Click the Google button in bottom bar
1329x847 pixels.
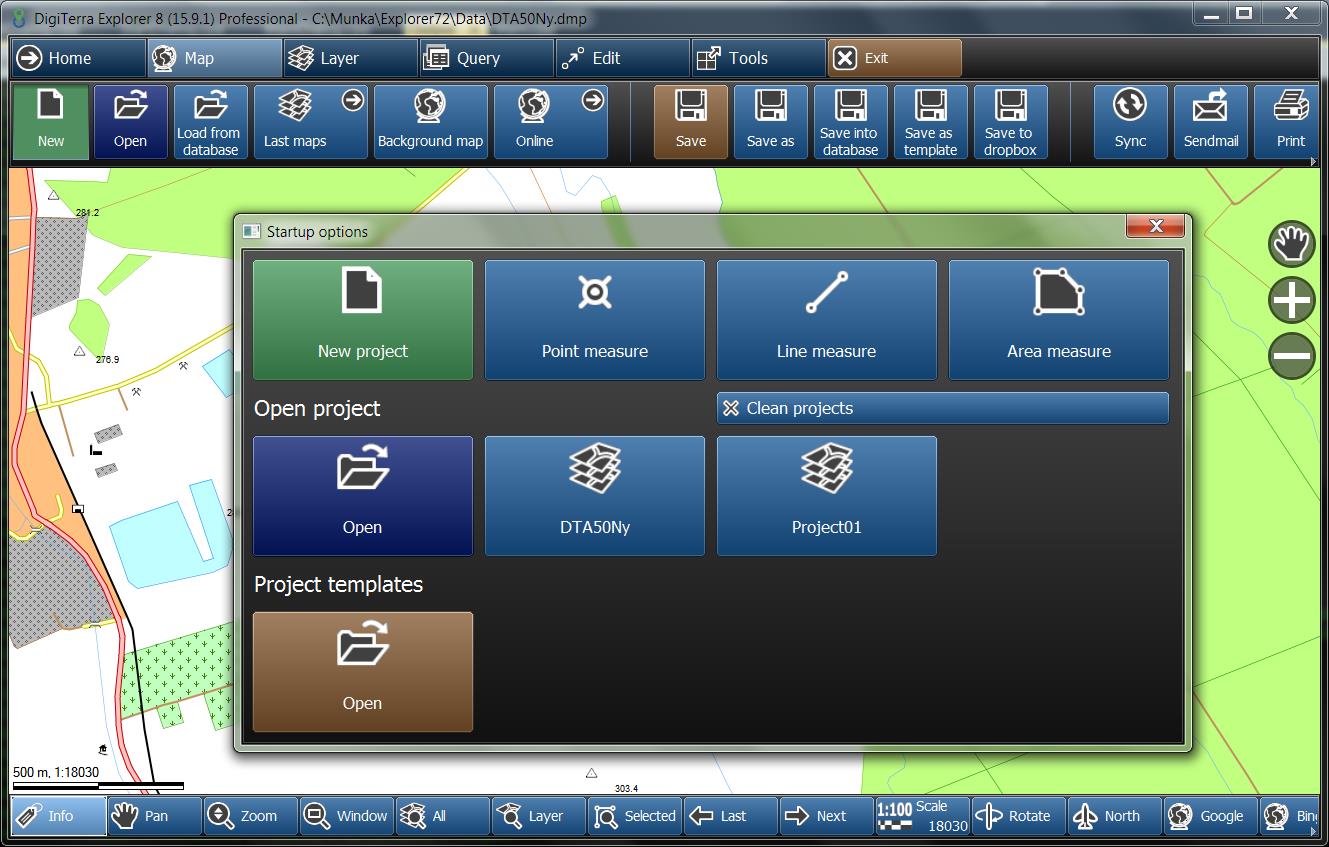coord(1211,816)
